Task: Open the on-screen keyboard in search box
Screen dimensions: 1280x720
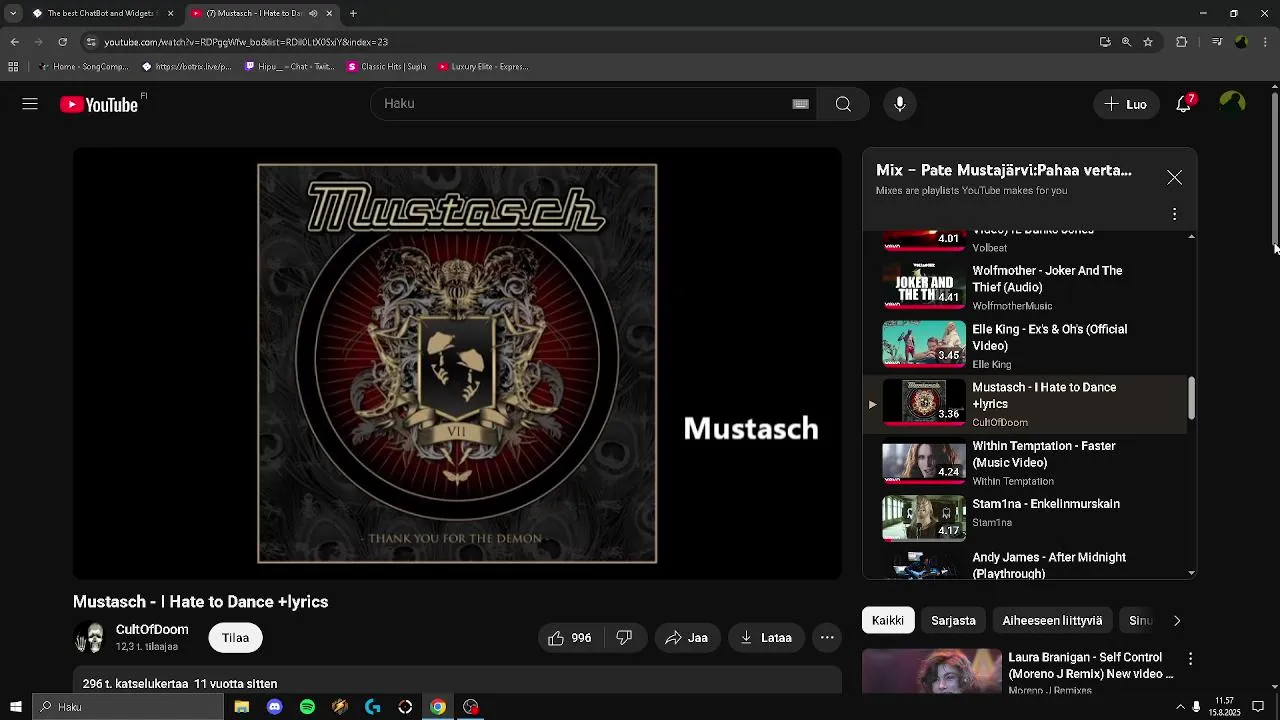Action: point(800,104)
